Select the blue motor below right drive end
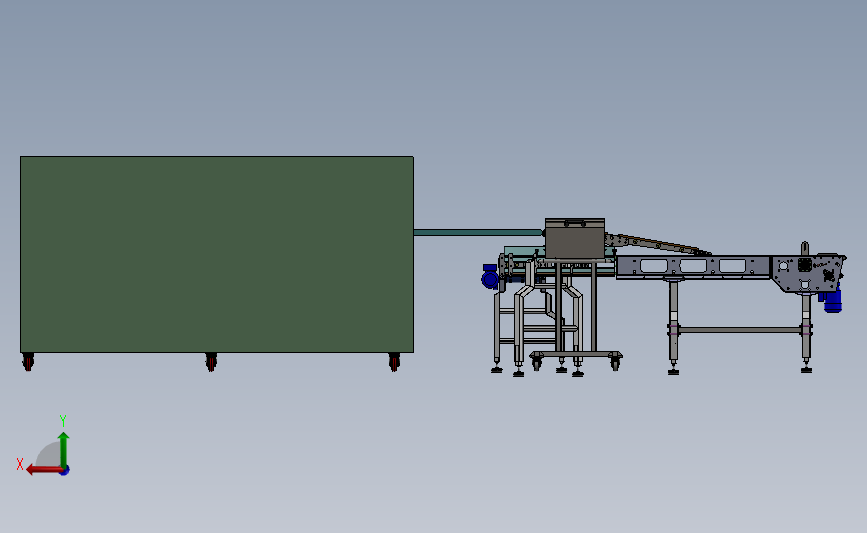 pos(832,301)
